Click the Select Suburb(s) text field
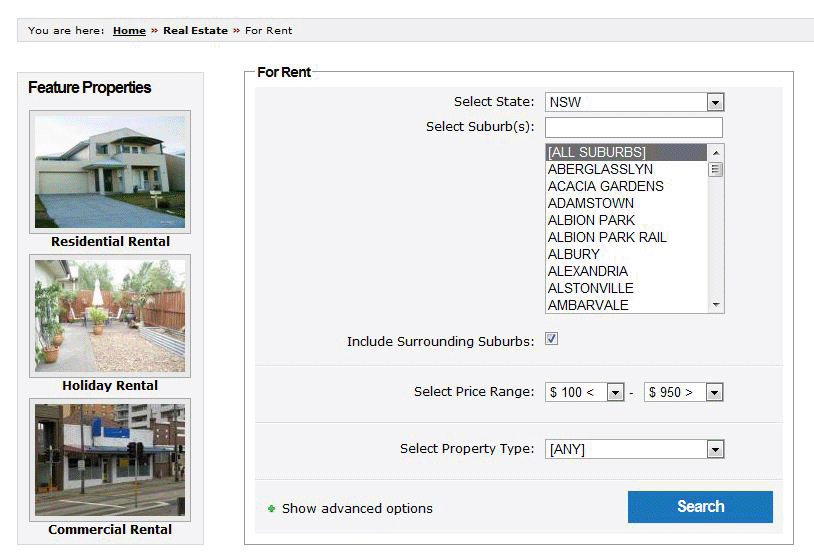 tap(634, 127)
